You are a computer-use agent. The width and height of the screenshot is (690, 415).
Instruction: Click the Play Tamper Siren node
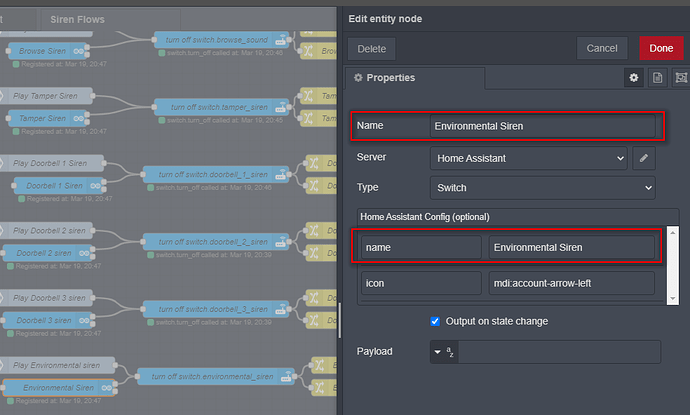(50, 95)
